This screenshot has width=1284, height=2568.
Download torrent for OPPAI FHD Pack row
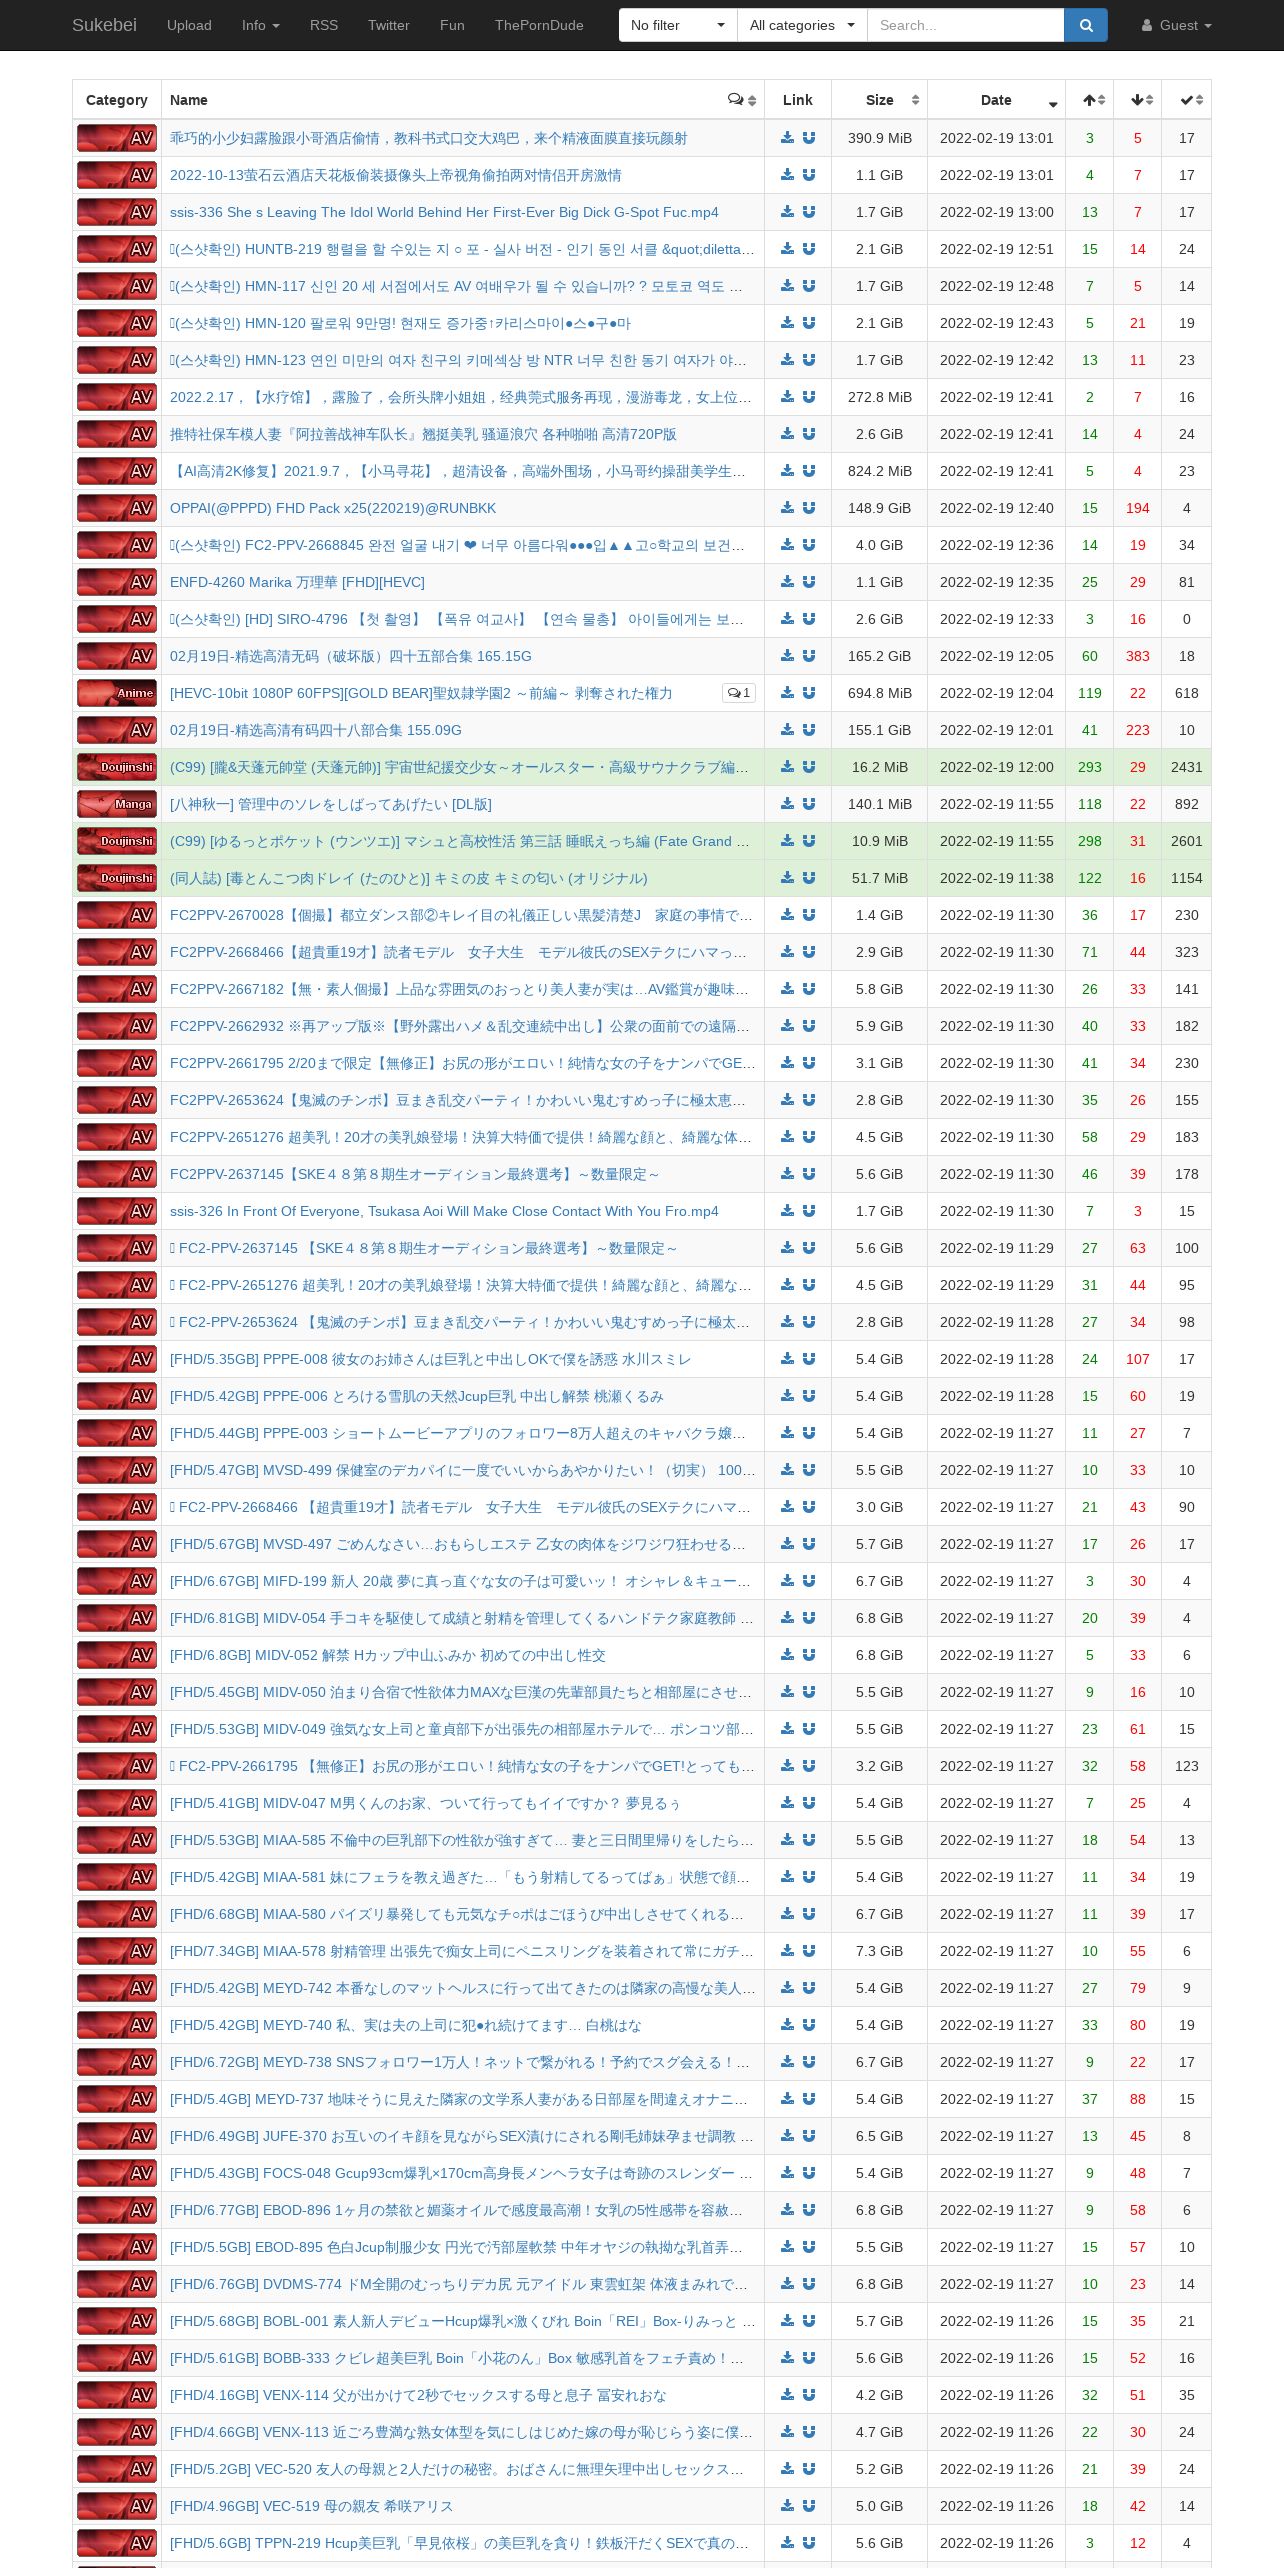(x=788, y=508)
